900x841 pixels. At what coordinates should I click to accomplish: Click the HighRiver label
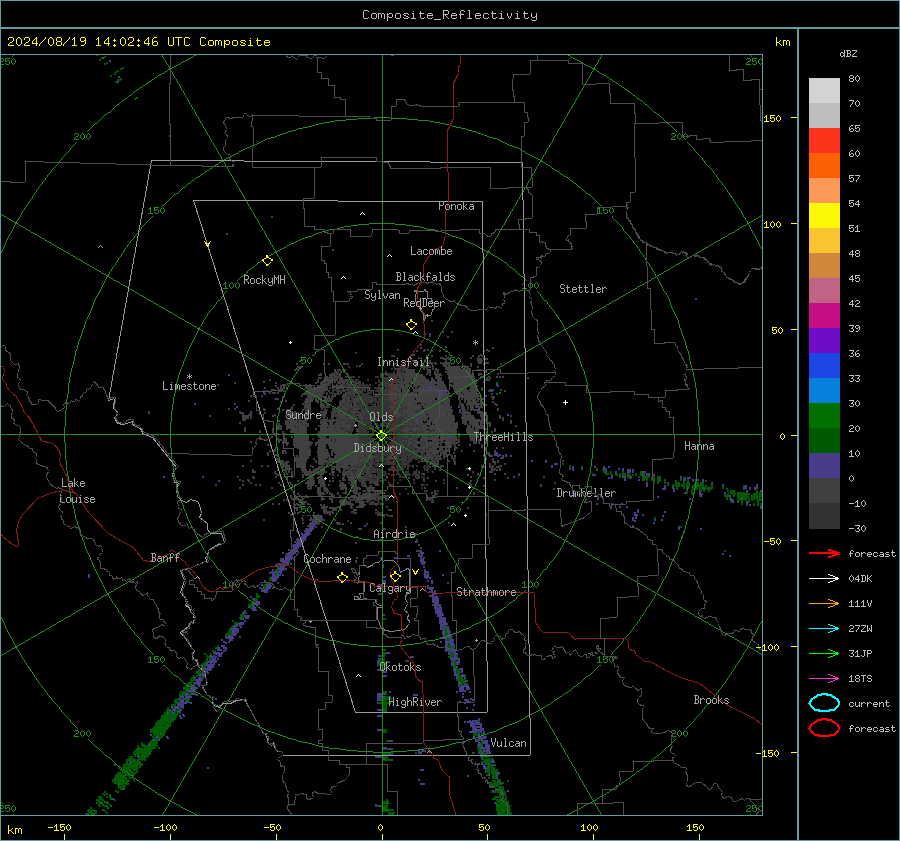pyautogui.click(x=415, y=702)
